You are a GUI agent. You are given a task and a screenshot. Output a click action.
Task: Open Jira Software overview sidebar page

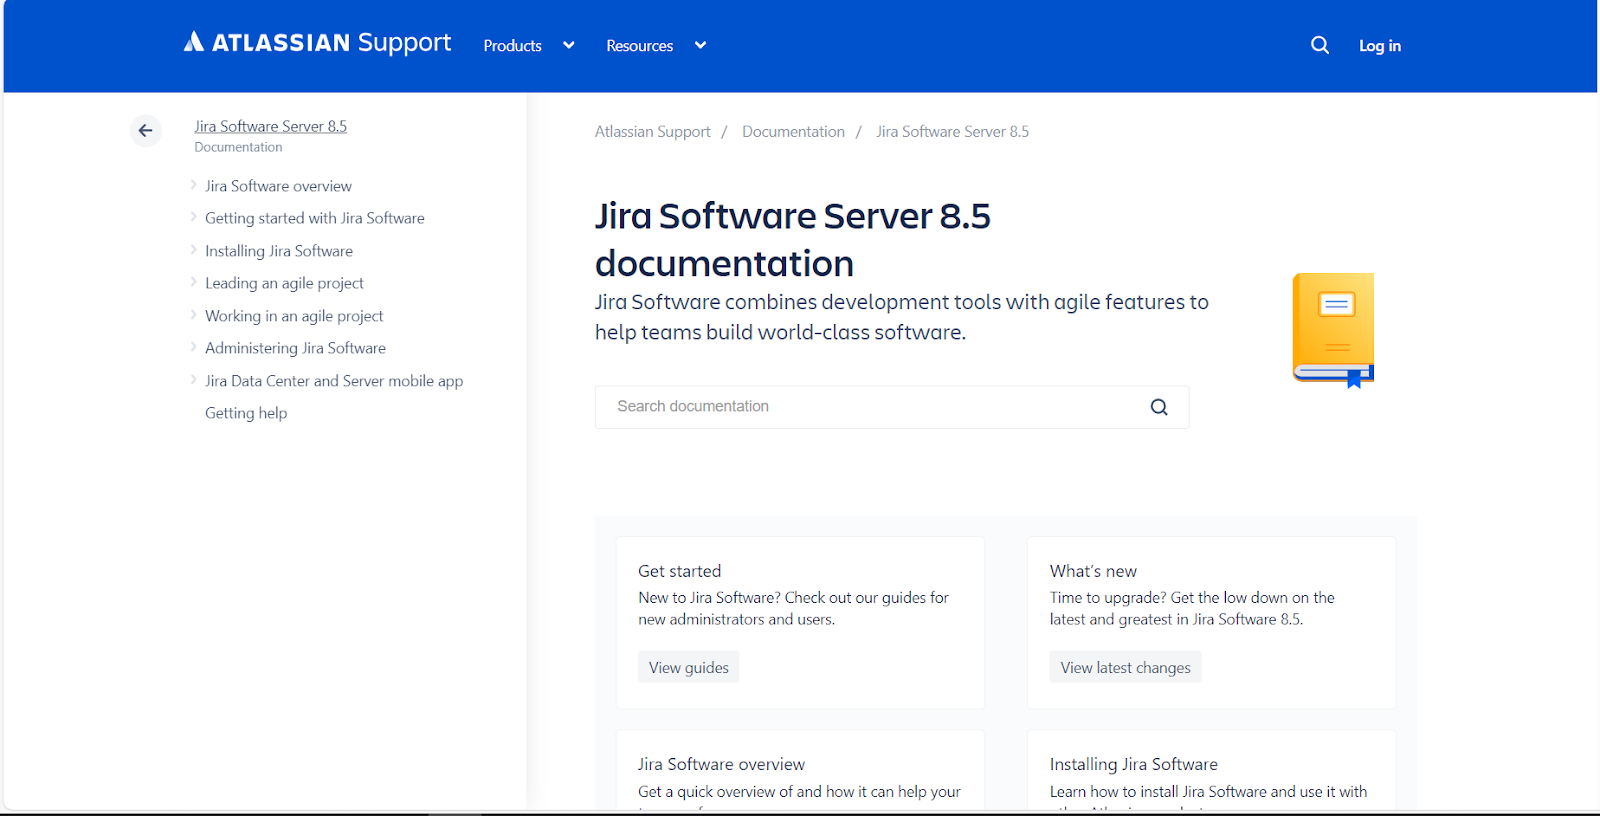pos(278,186)
